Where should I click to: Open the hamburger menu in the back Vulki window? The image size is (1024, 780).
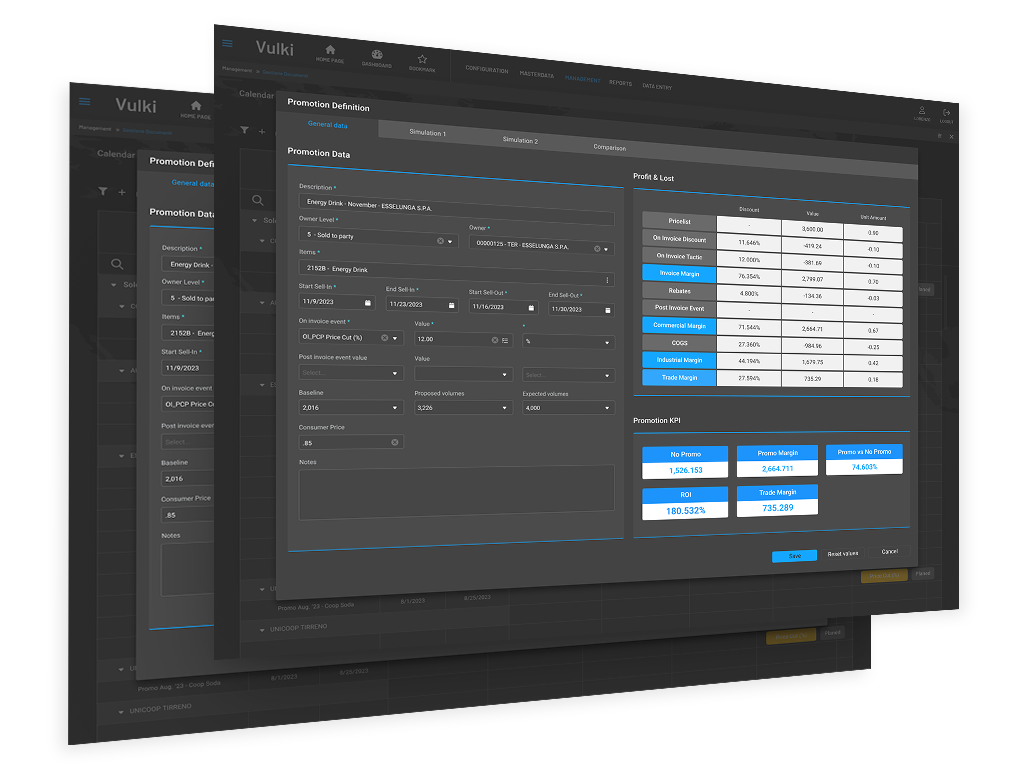pyautogui.click(x=85, y=101)
